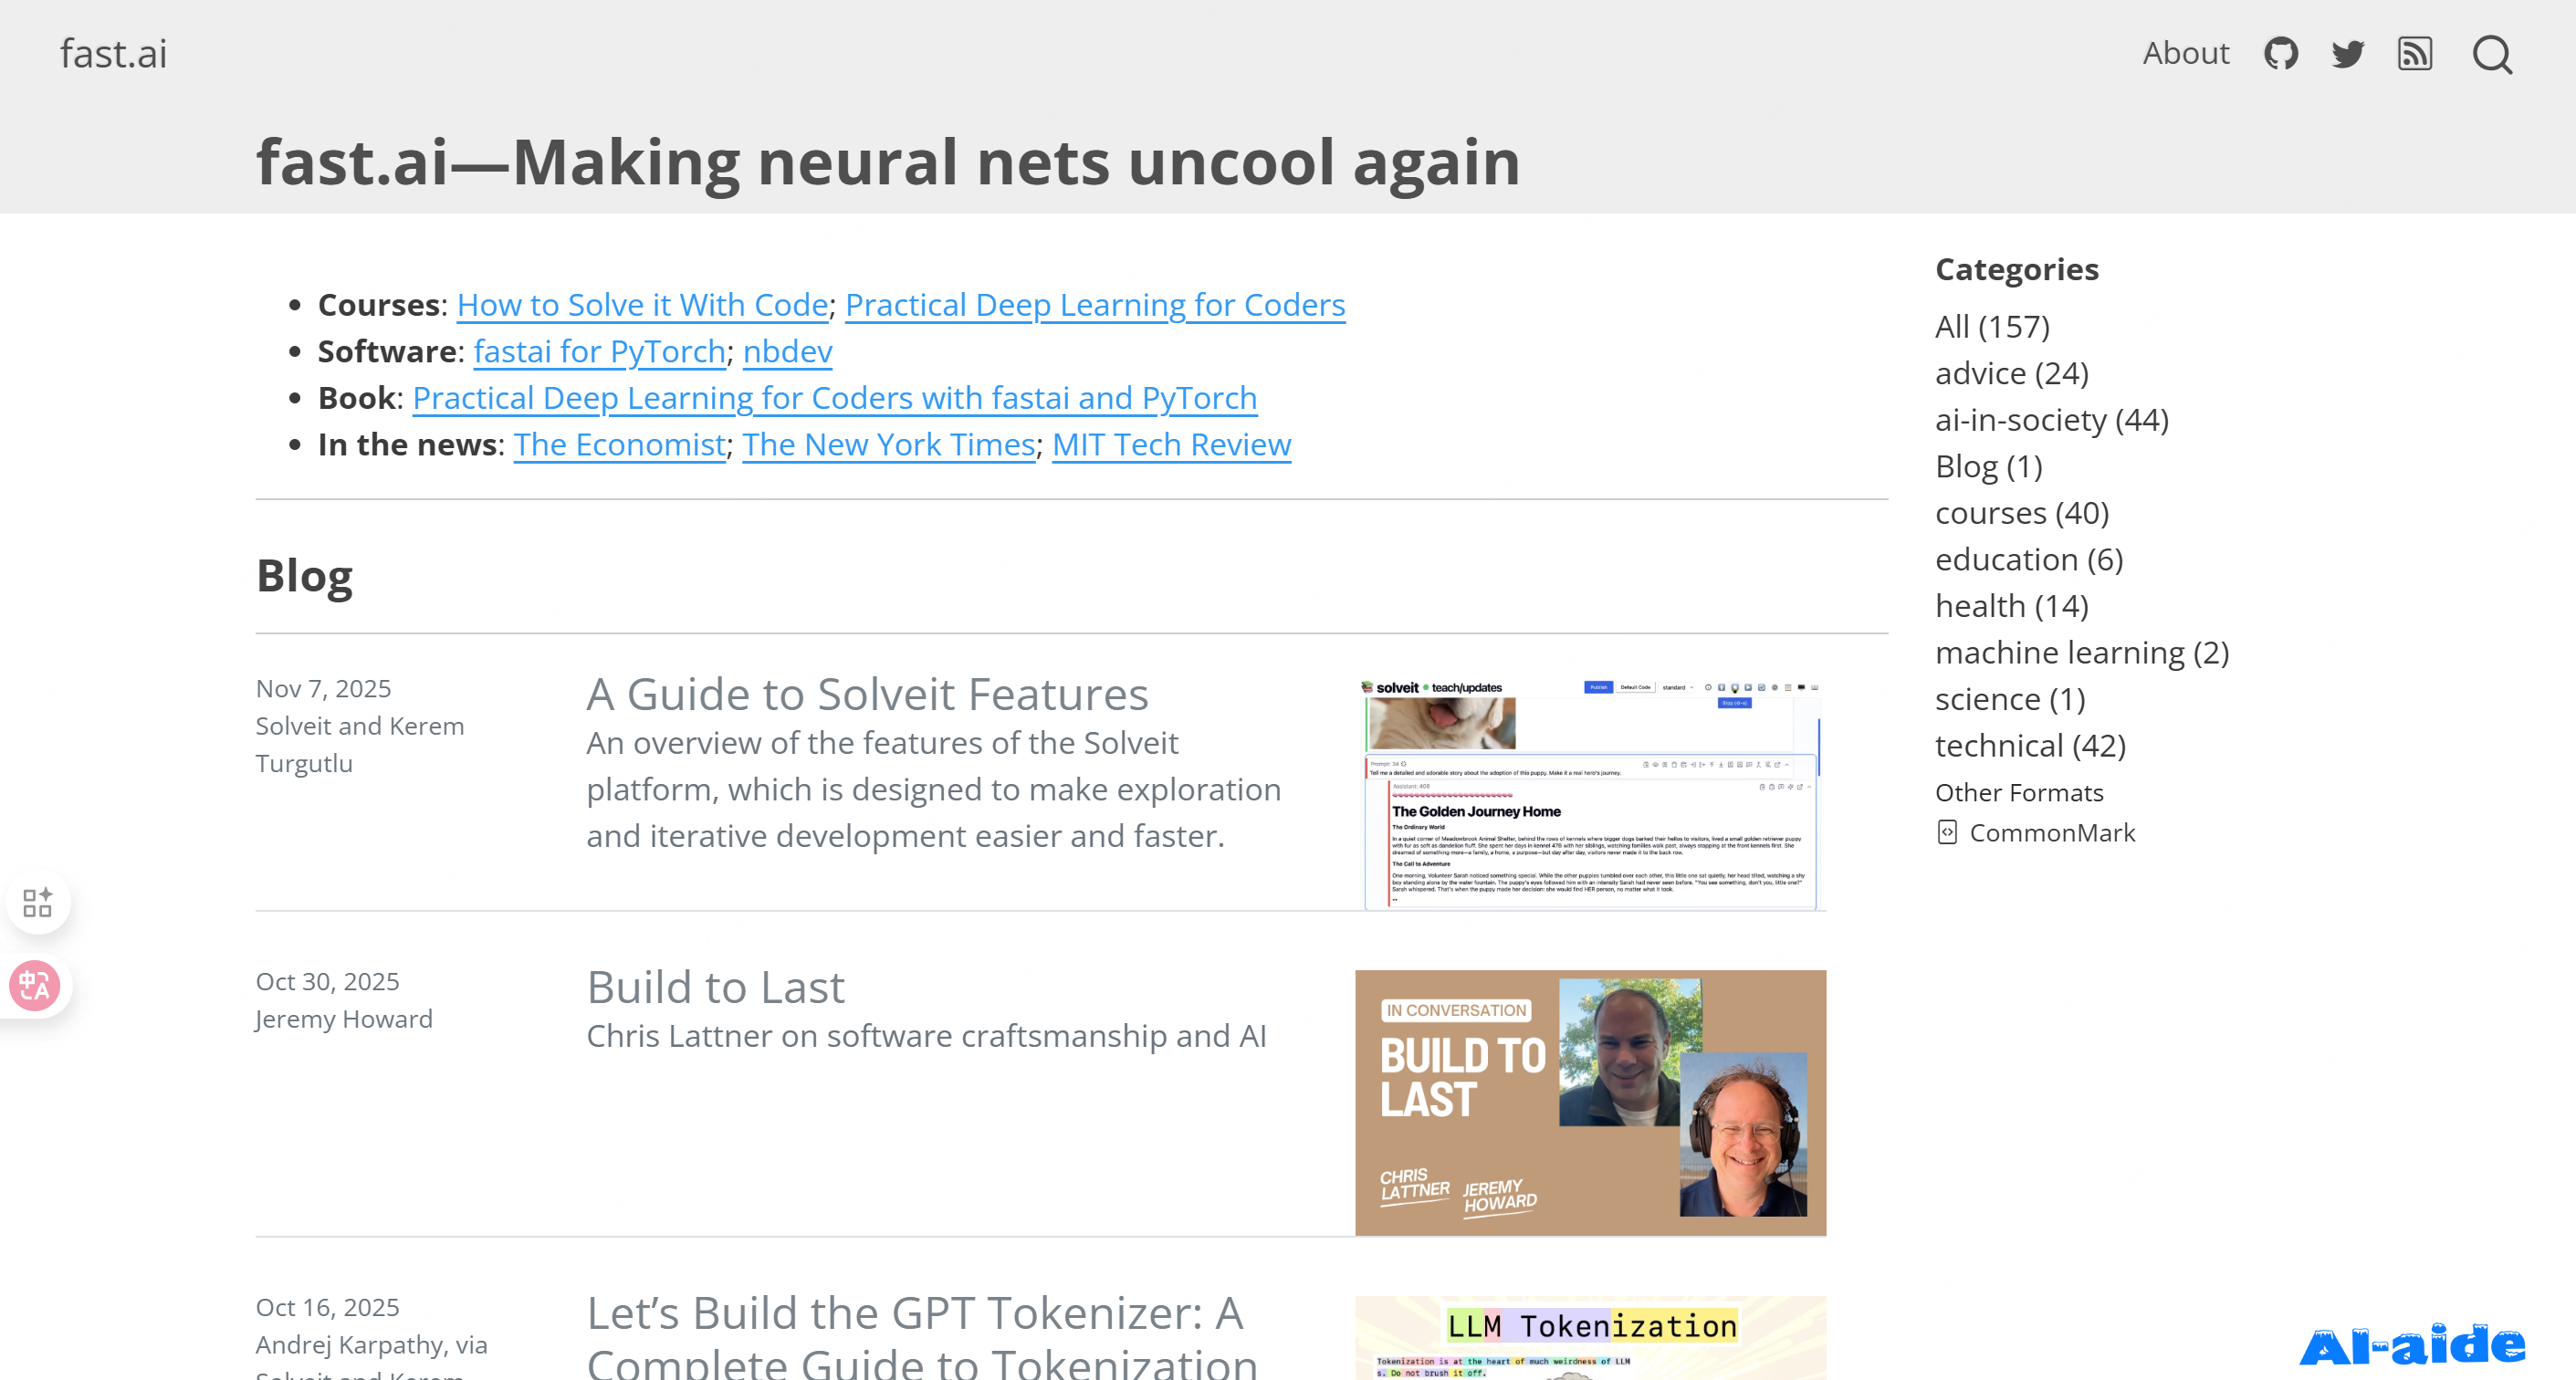Image resolution: width=2576 pixels, height=1380 pixels.
Task: Open the GitHub icon in navbar
Action: (x=2281, y=53)
